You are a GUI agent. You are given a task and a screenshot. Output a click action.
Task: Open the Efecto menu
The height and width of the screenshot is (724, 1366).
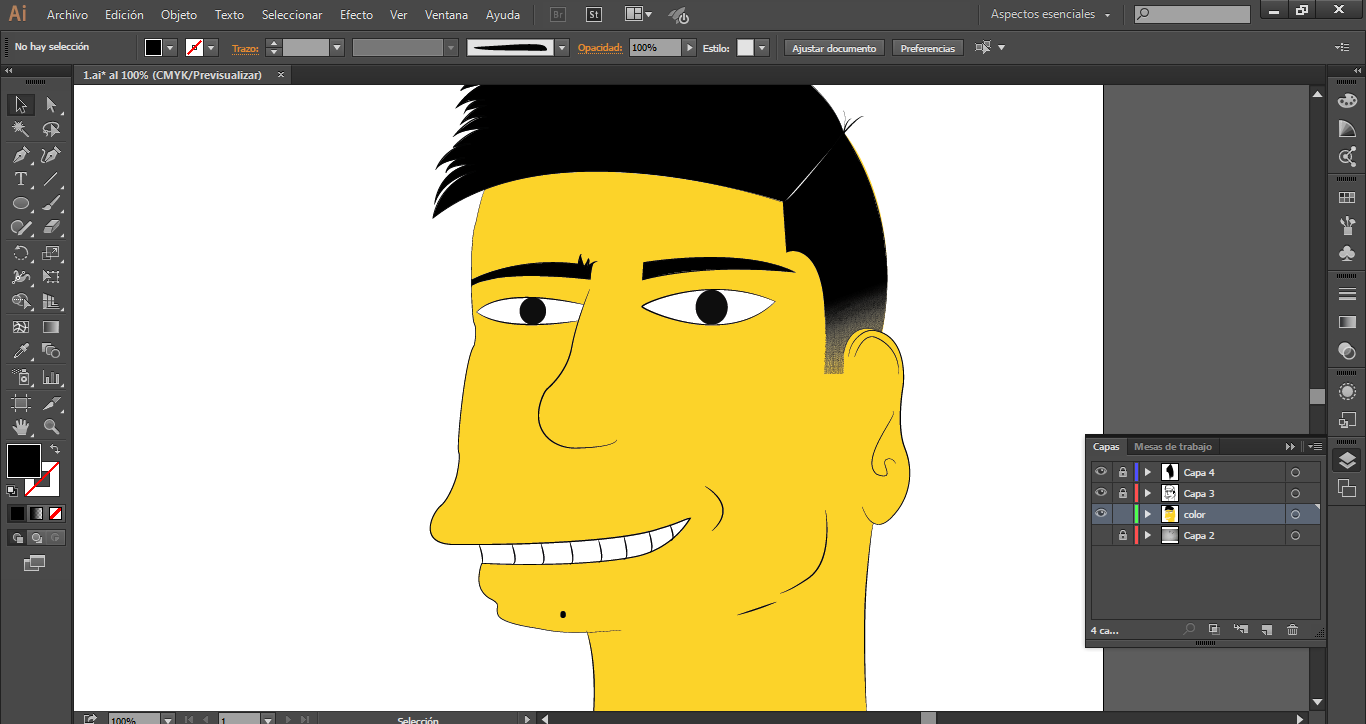tap(356, 15)
